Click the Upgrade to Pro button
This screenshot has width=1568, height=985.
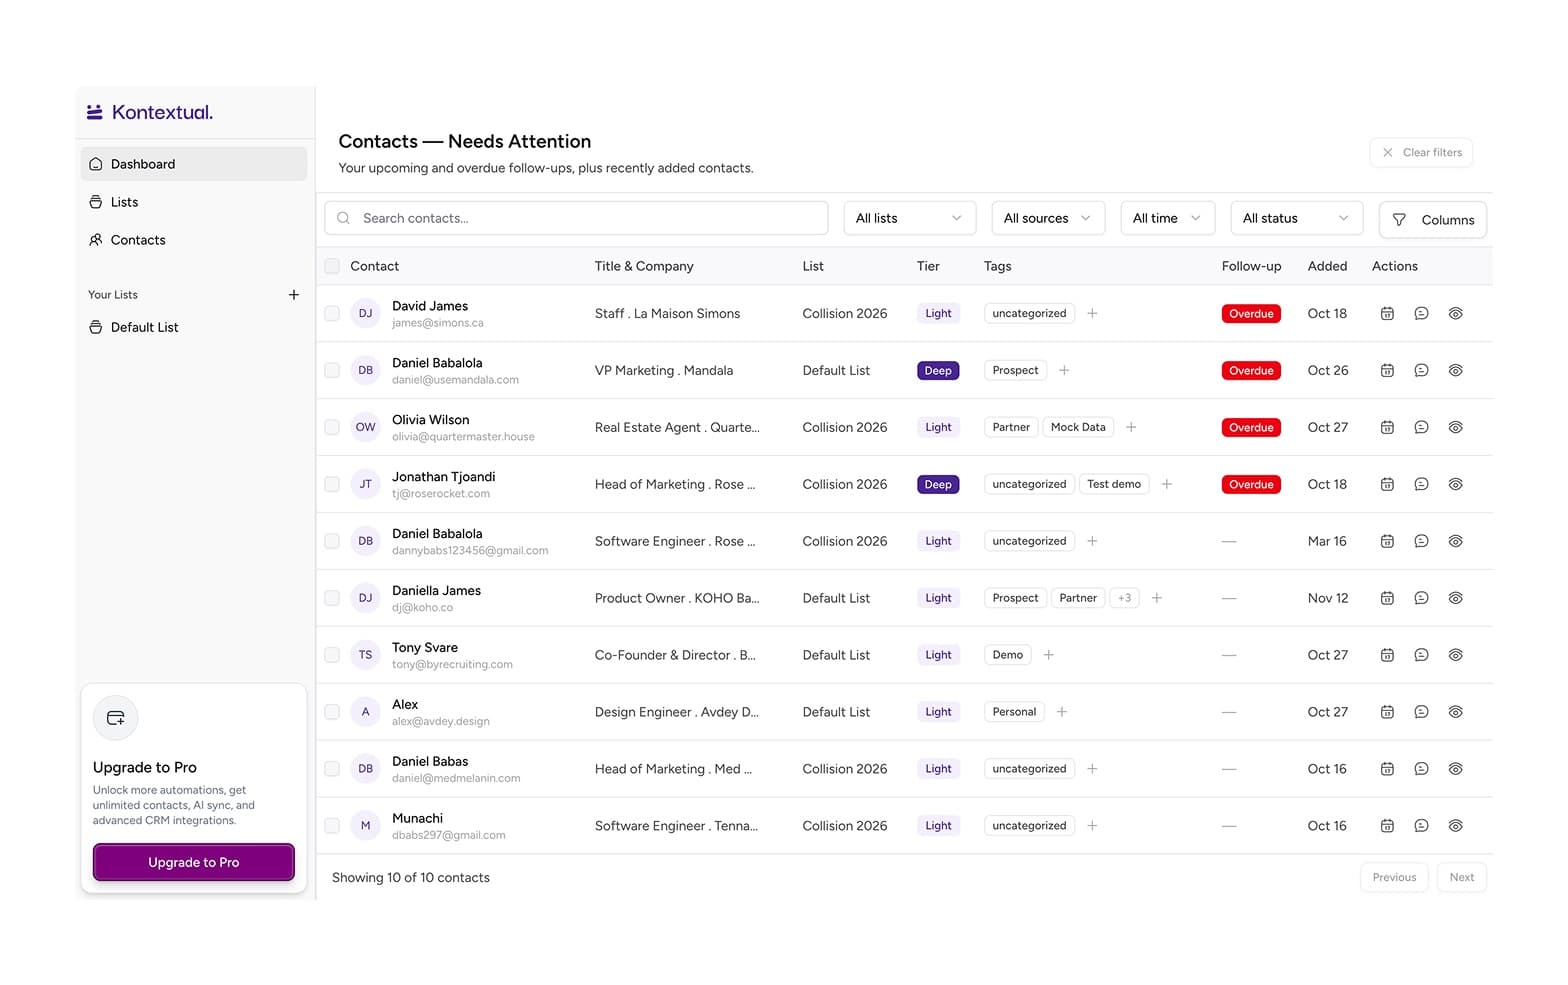[194, 862]
